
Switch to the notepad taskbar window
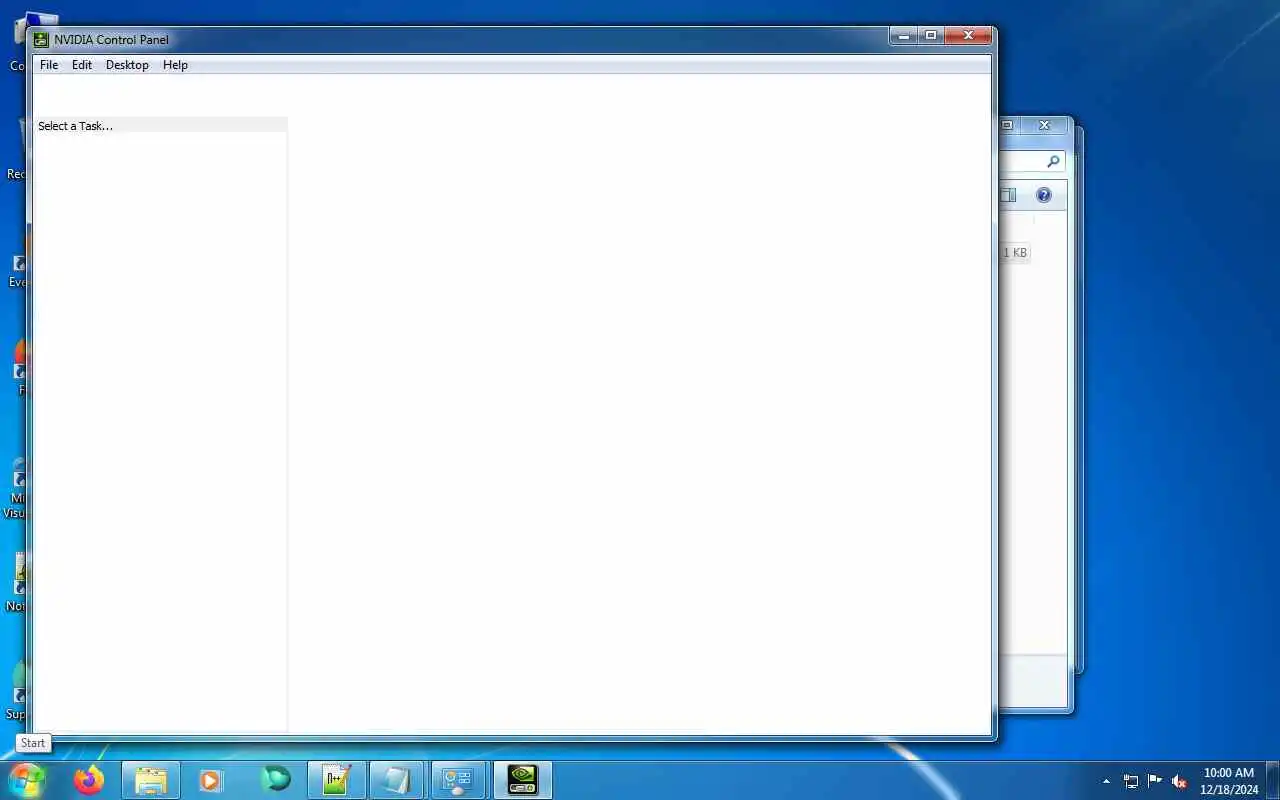397,780
